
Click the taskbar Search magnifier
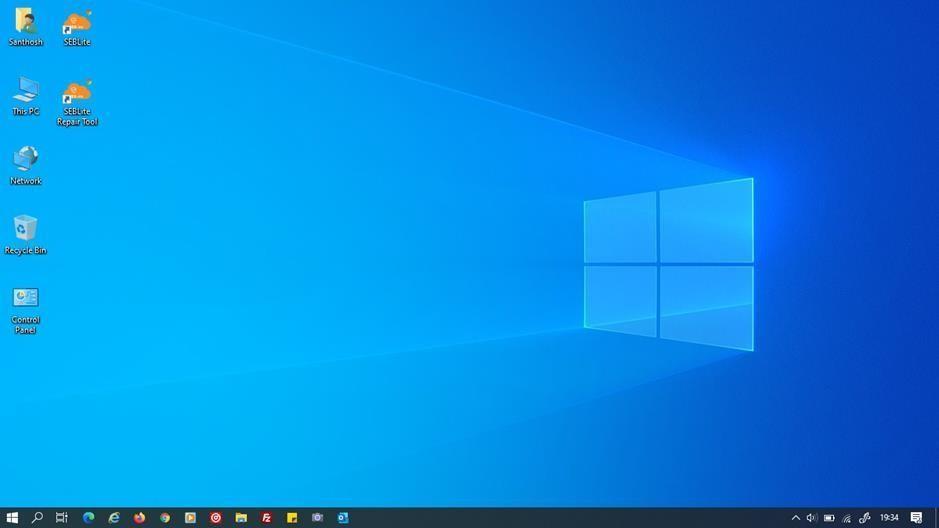pos(37,518)
